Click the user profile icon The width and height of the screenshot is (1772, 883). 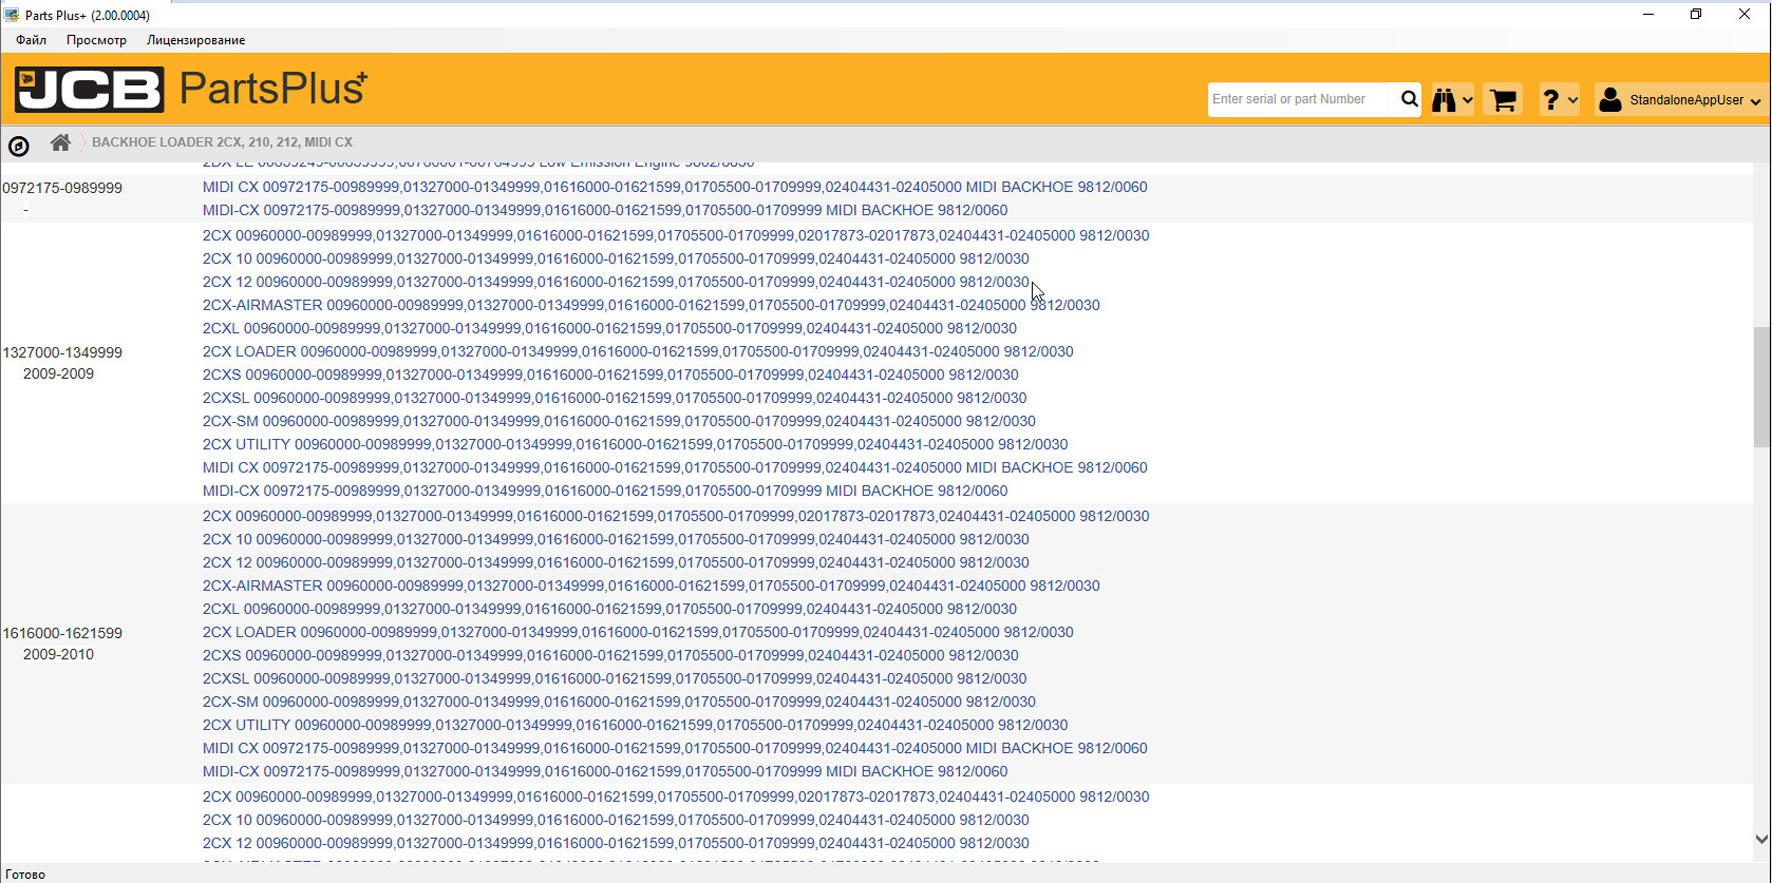[1610, 100]
